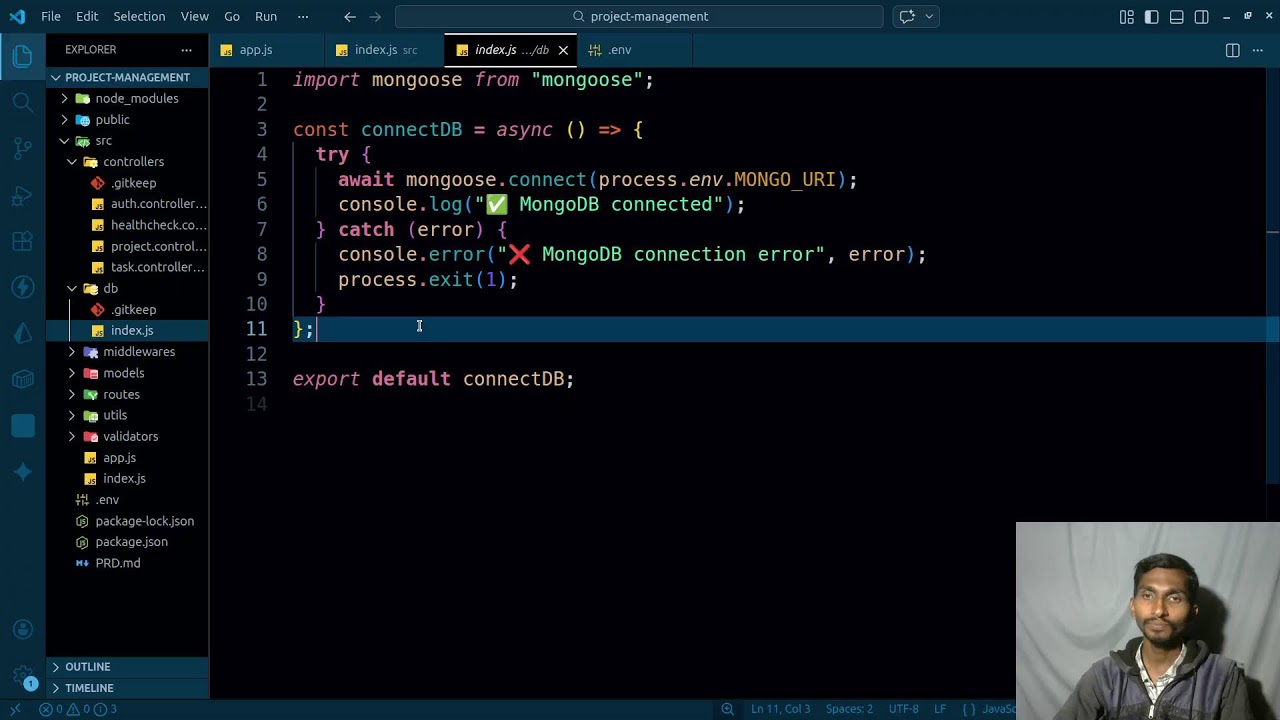
Task: Open the overflow menu ellipsis in menu bar
Action: 303,16
